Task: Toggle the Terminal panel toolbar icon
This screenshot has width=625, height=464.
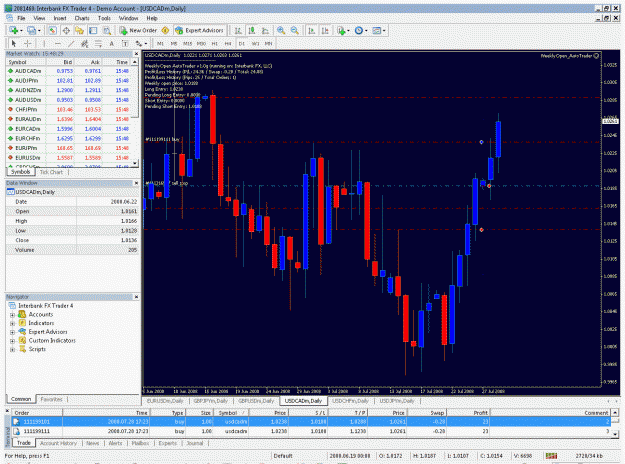Action: click(93, 30)
